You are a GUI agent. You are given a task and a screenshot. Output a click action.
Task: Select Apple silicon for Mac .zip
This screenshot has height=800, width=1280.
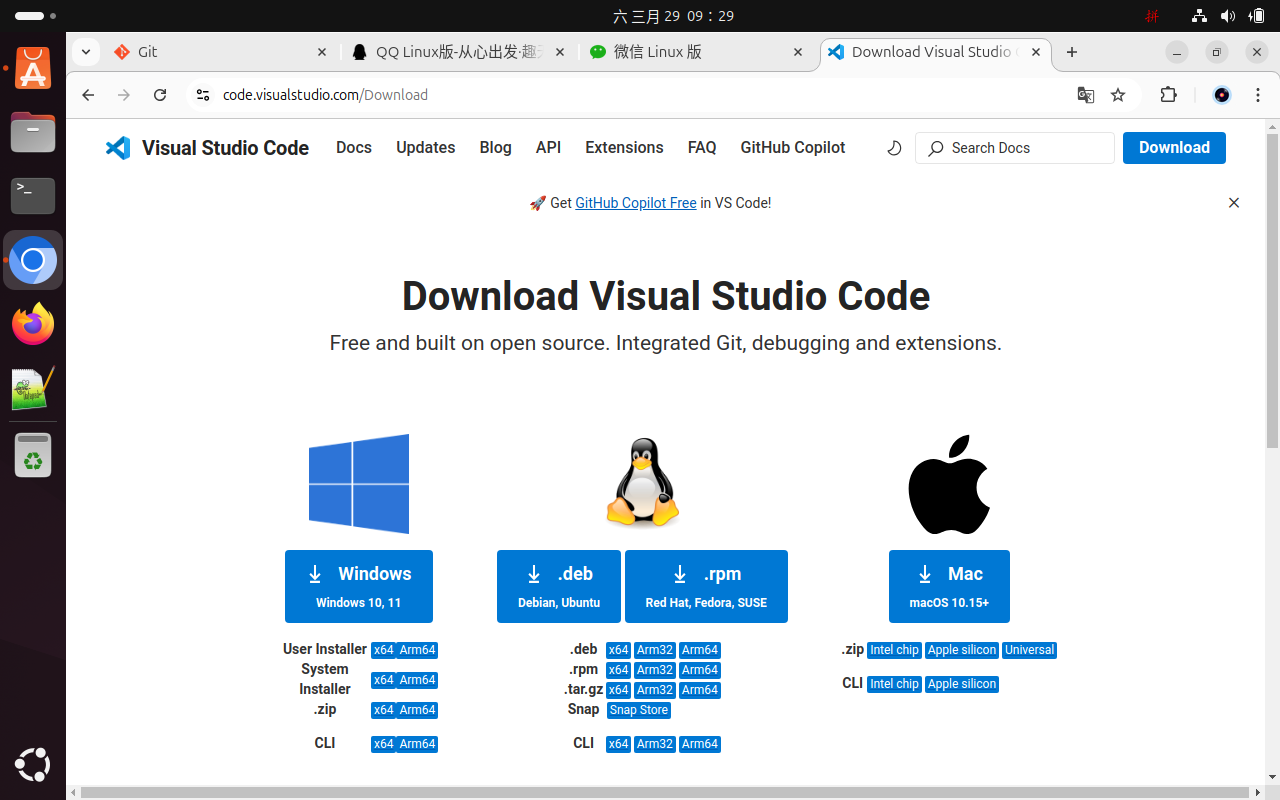pyautogui.click(x=962, y=650)
